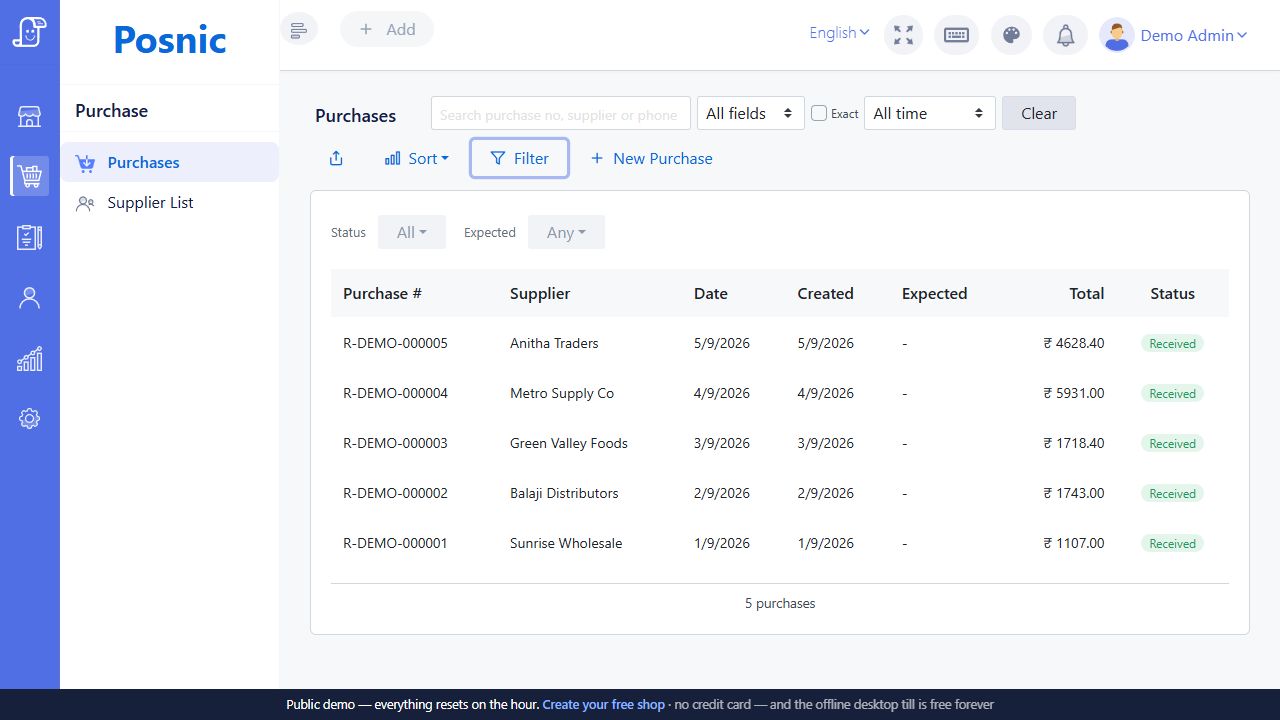Viewport: 1280px width, 720px height.
Task: Click Received badge for R-DEMO-000005
Action: coord(1172,343)
